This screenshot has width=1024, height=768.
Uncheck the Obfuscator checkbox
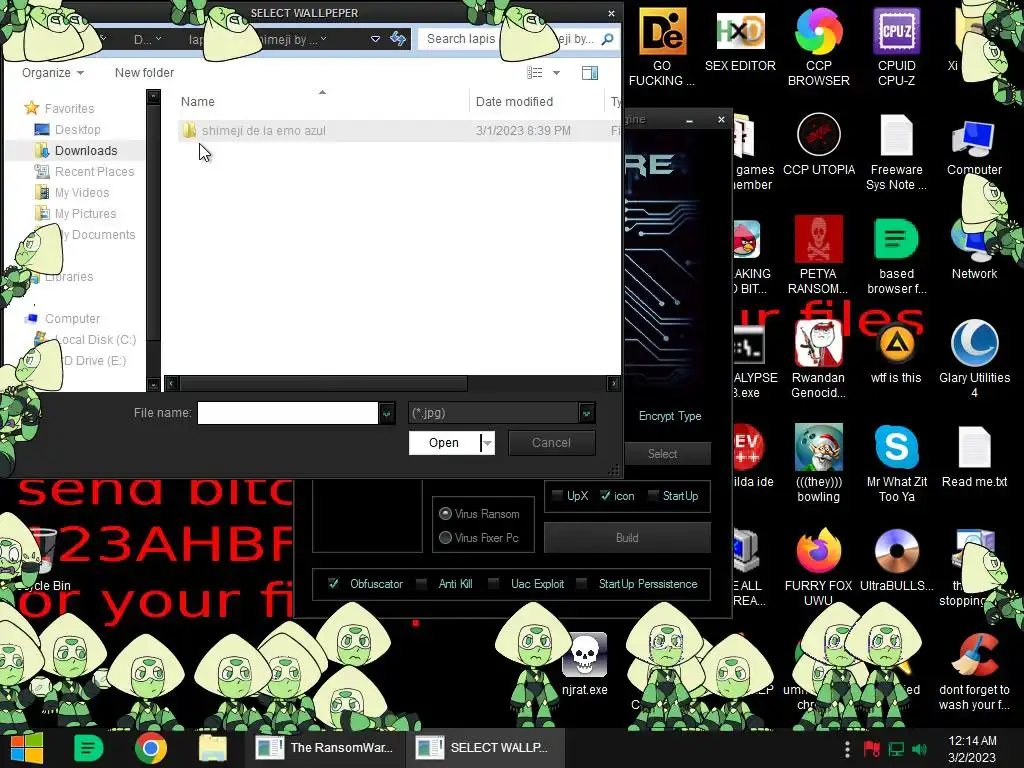[333, 584]
